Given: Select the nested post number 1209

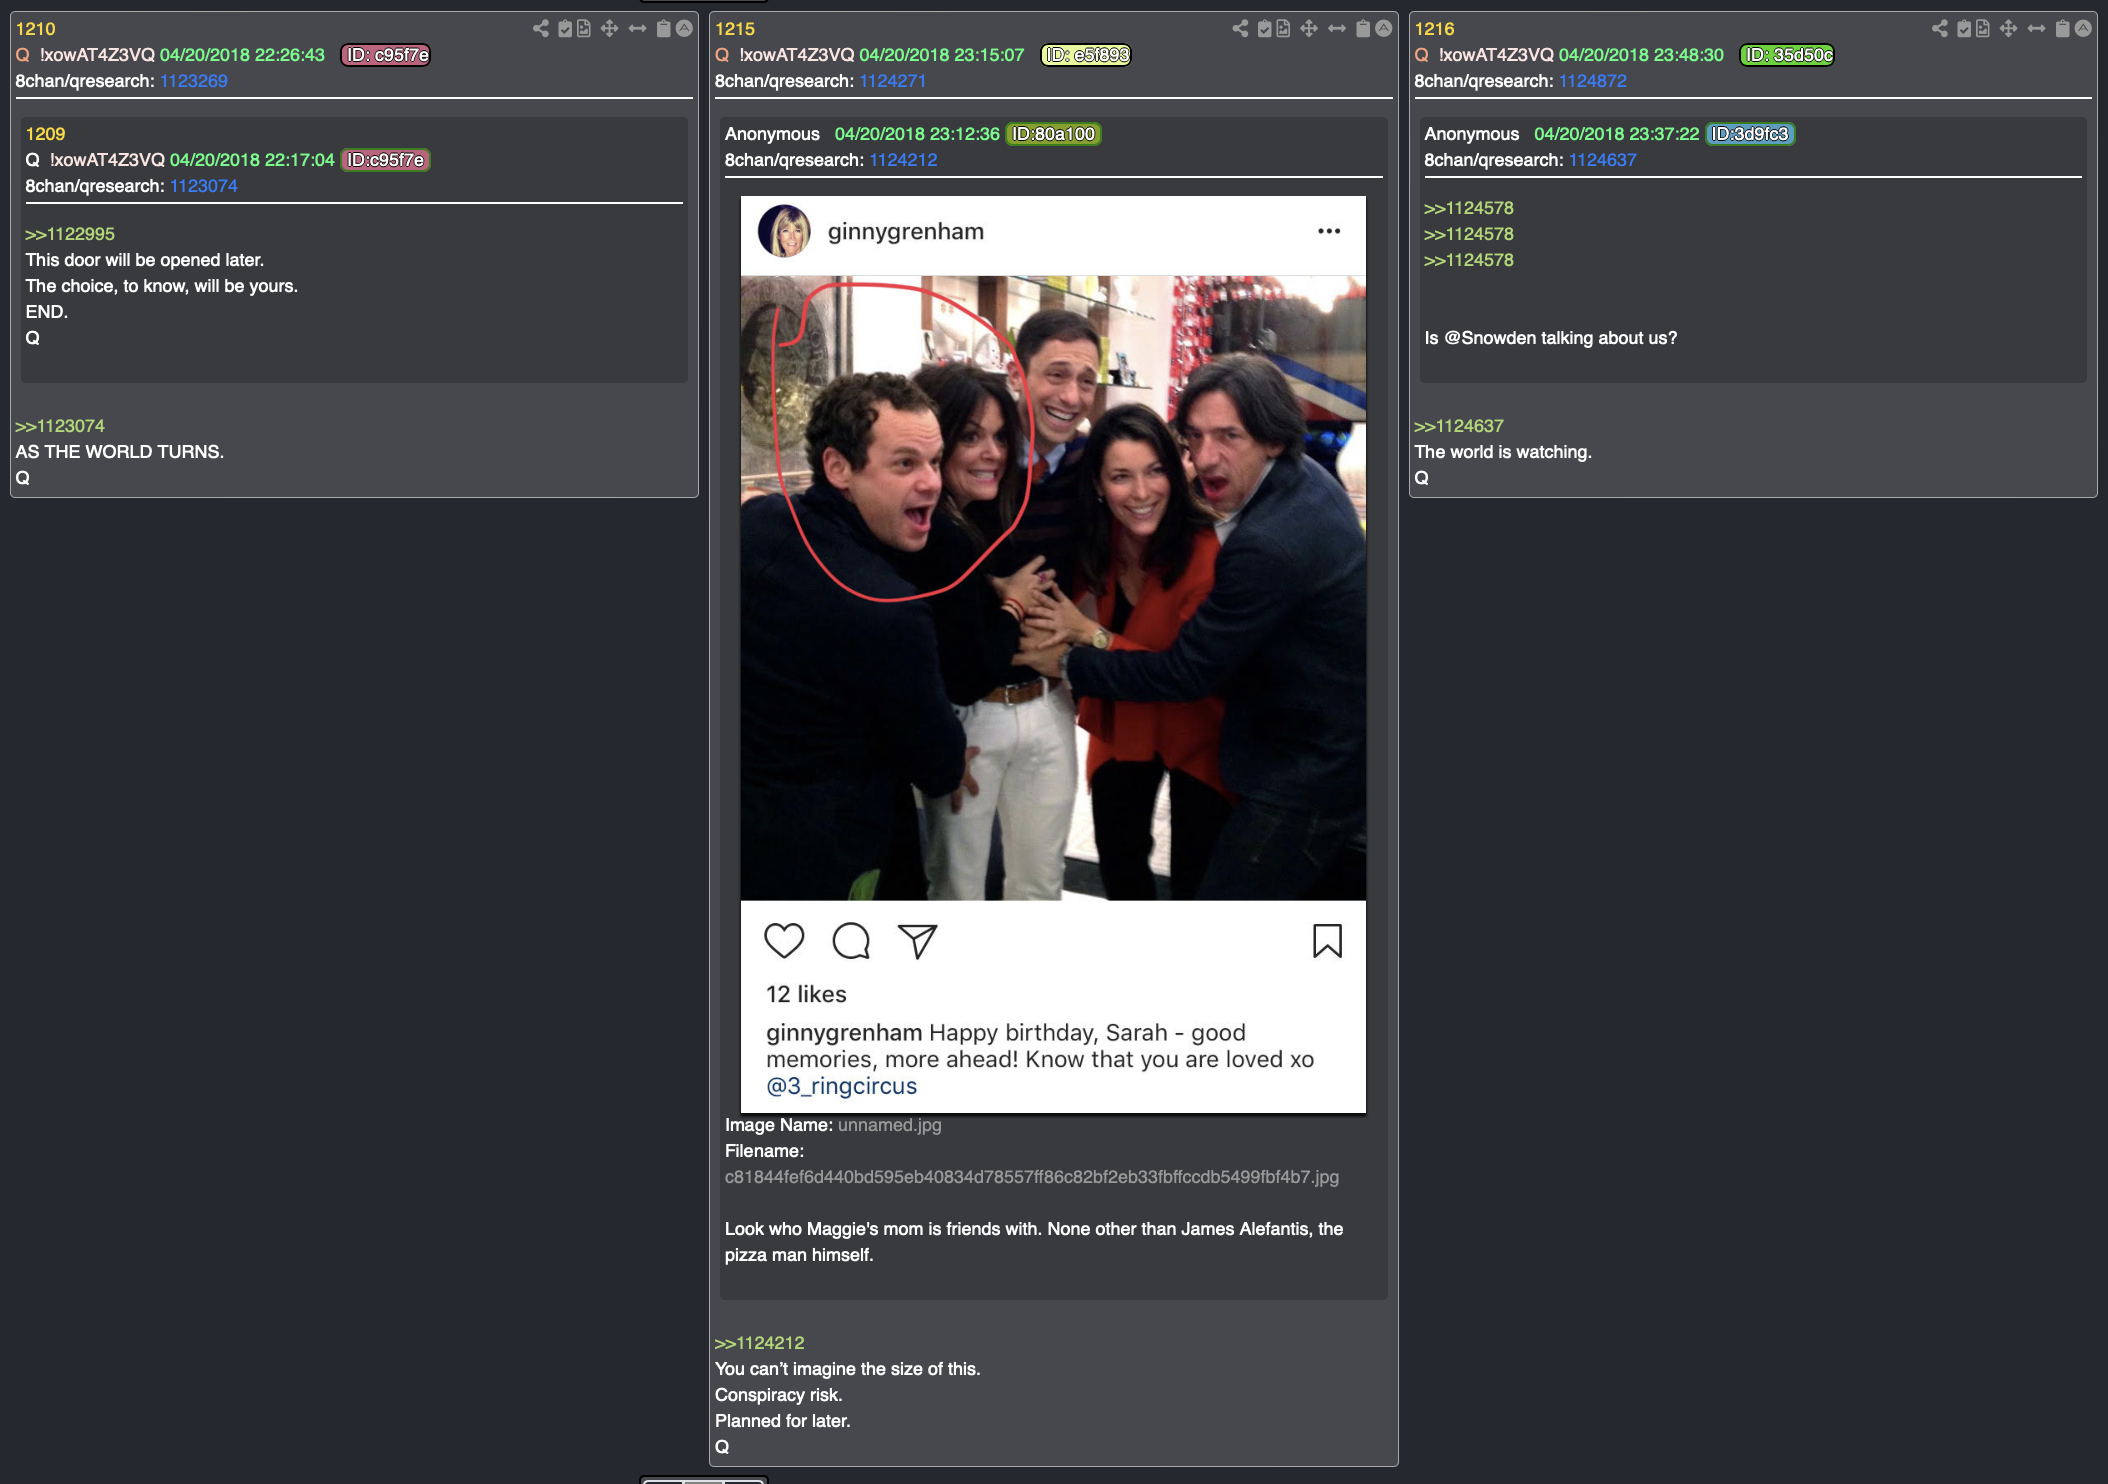Looking at the screenshot, I should point(45,134).
